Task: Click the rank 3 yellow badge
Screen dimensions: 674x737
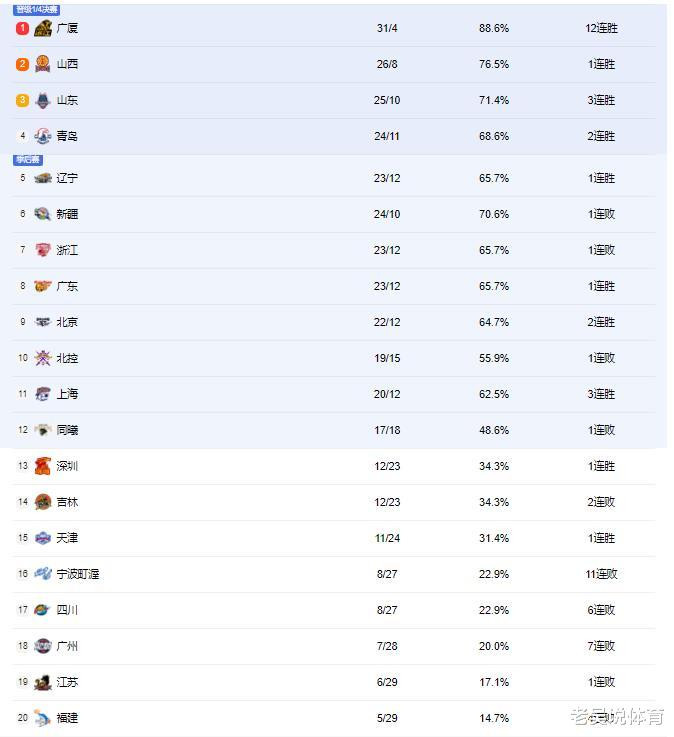Action: click(23, 101)
